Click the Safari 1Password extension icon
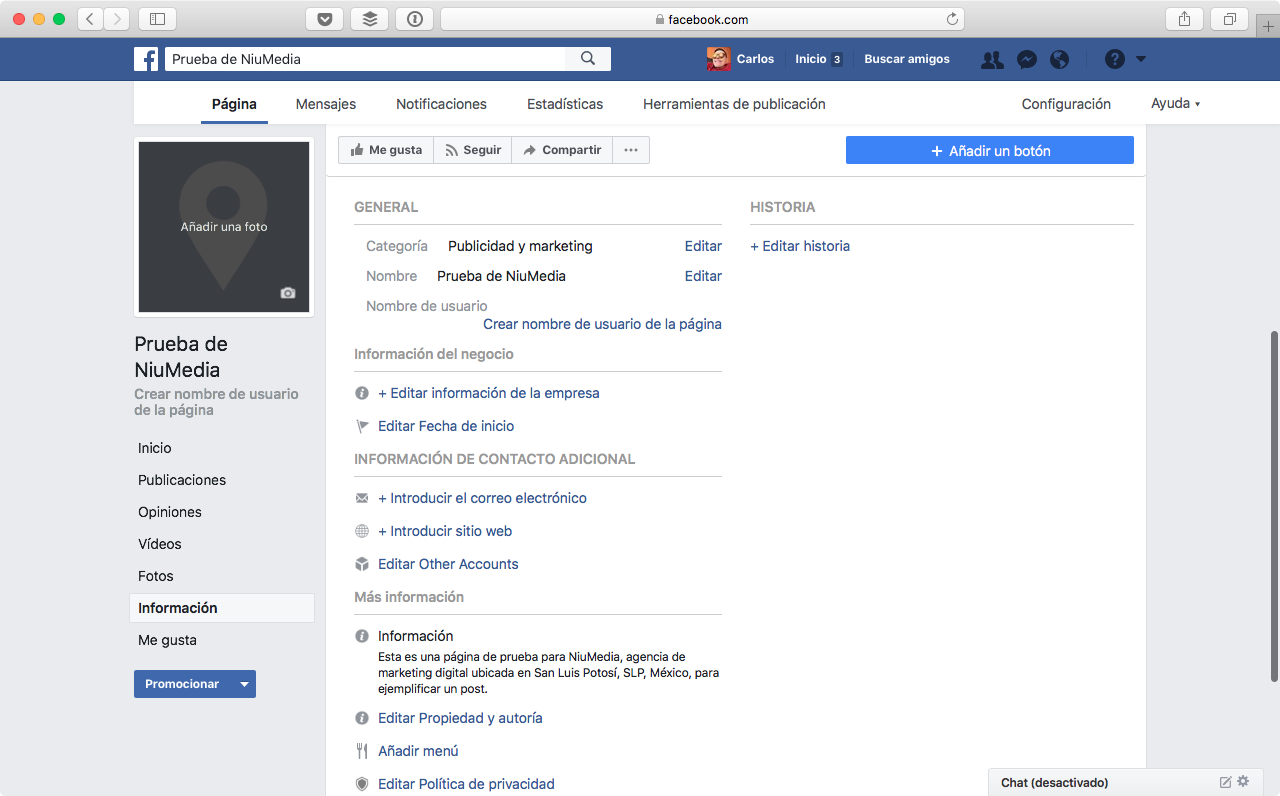Viewport: 1280px width, 796px height. [415, 19]
